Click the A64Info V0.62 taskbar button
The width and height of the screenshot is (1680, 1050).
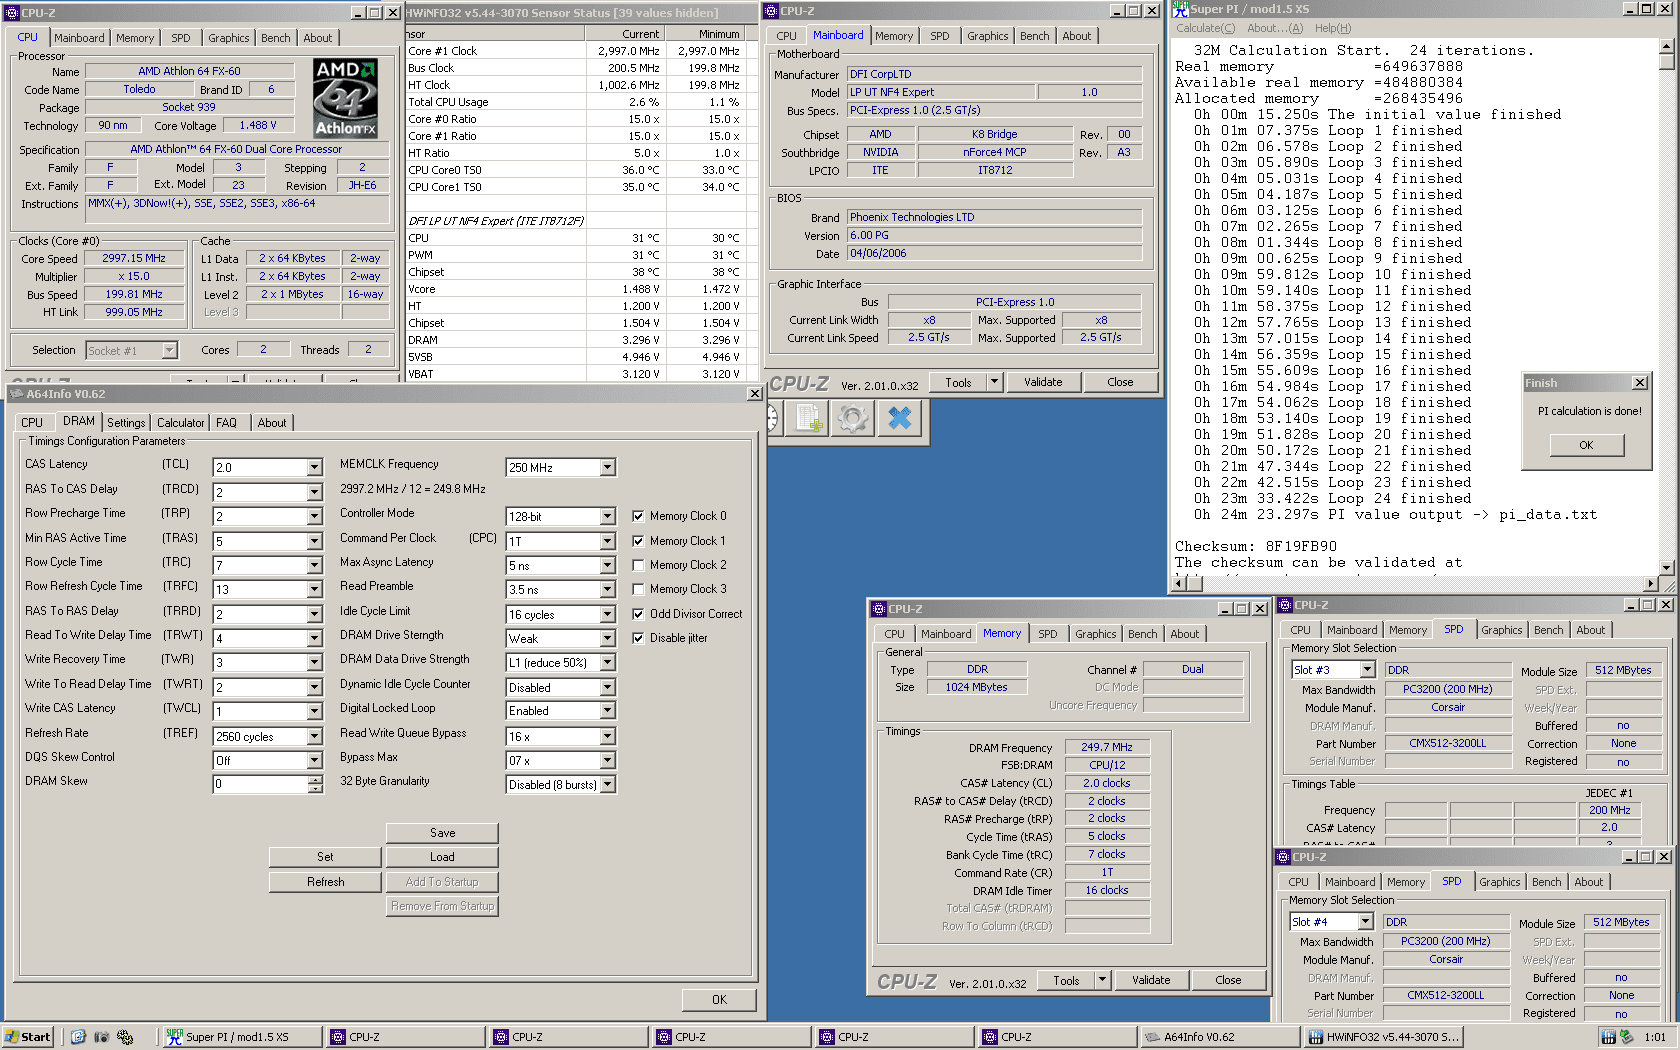pyautogui.click(x=1220, y=1037)
